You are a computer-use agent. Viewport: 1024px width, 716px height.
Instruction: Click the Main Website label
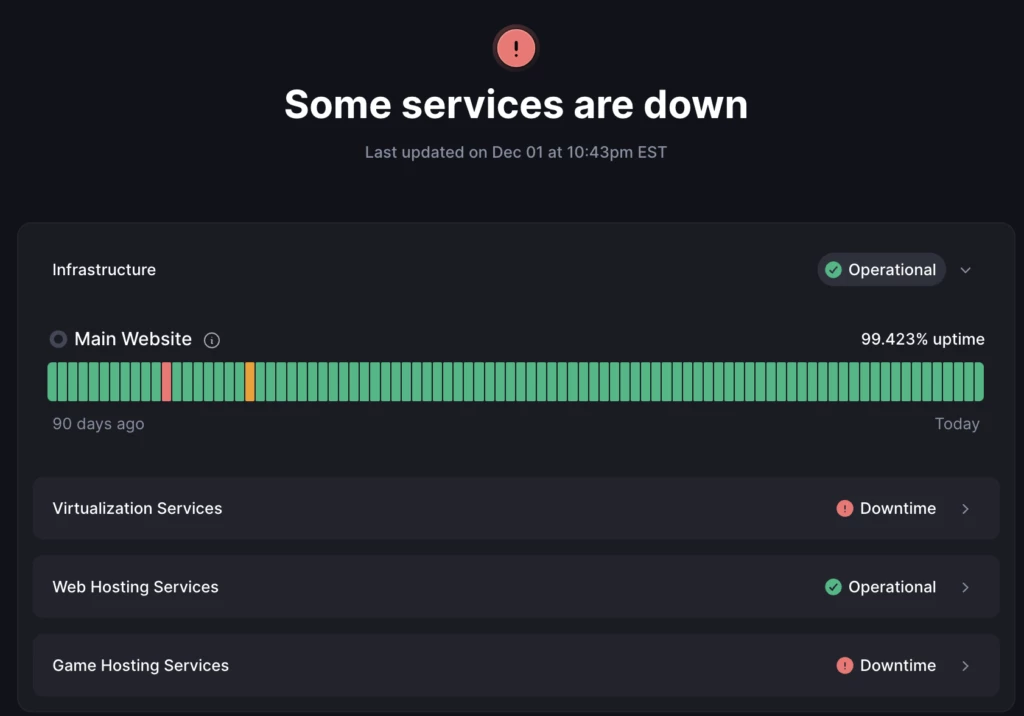coord(133,339)
